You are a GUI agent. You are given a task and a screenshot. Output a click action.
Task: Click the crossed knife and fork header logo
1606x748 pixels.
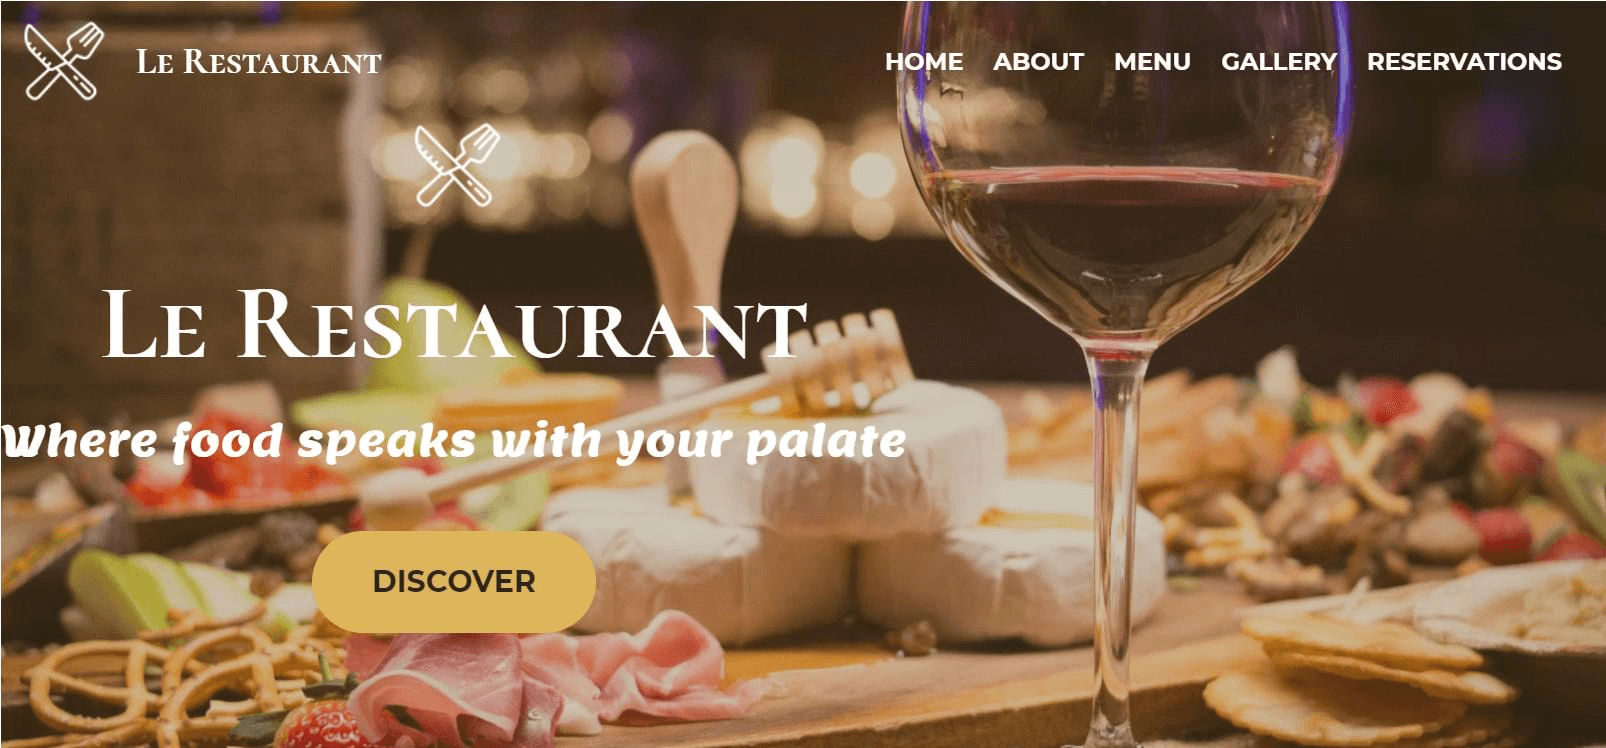click(x=64, y=61)
